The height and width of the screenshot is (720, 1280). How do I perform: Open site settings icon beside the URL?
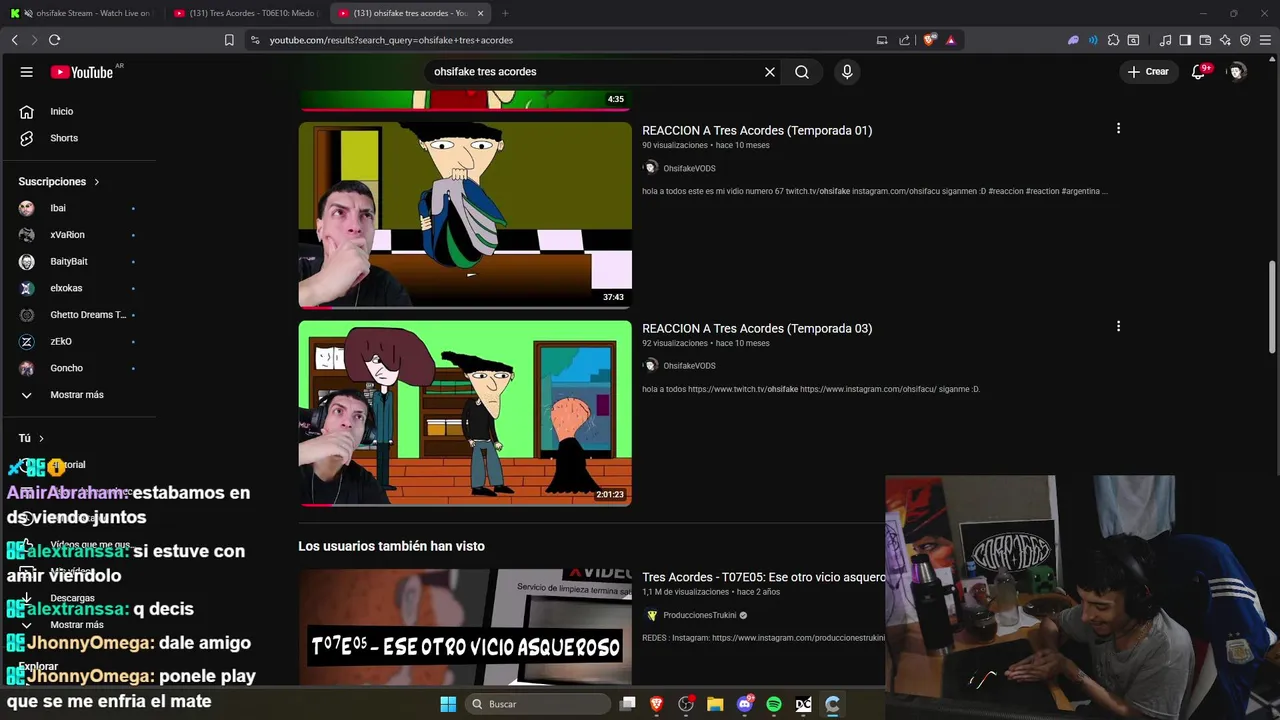tap(255, 40)
